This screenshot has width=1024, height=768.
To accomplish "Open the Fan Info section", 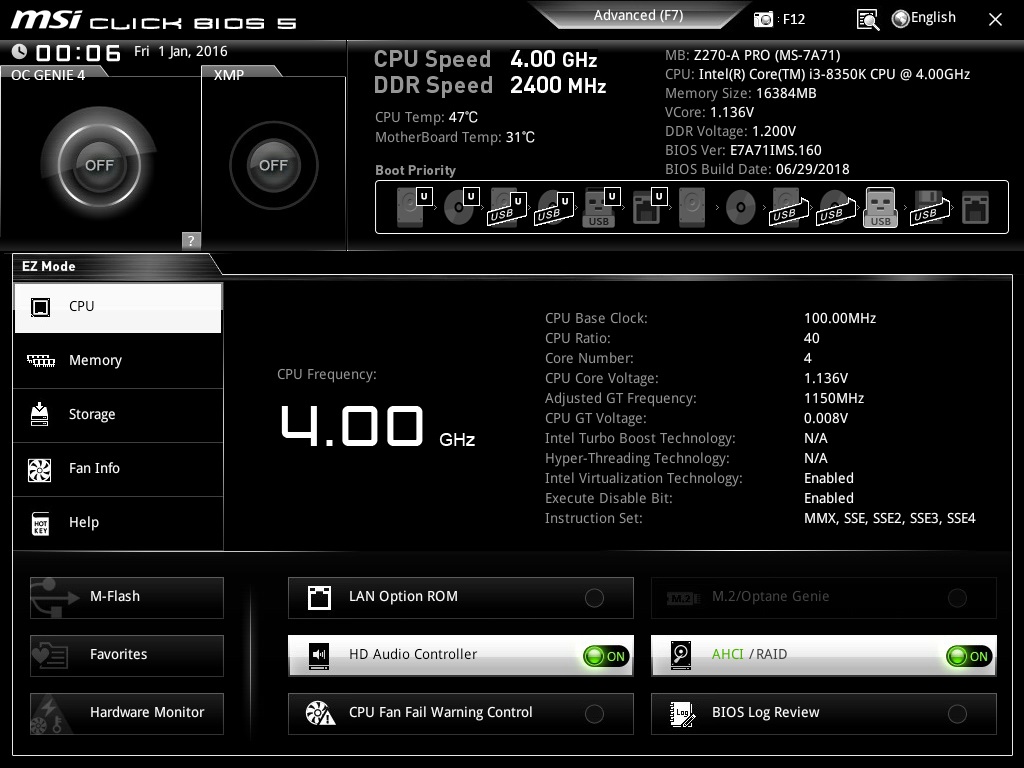I will 118,468.
